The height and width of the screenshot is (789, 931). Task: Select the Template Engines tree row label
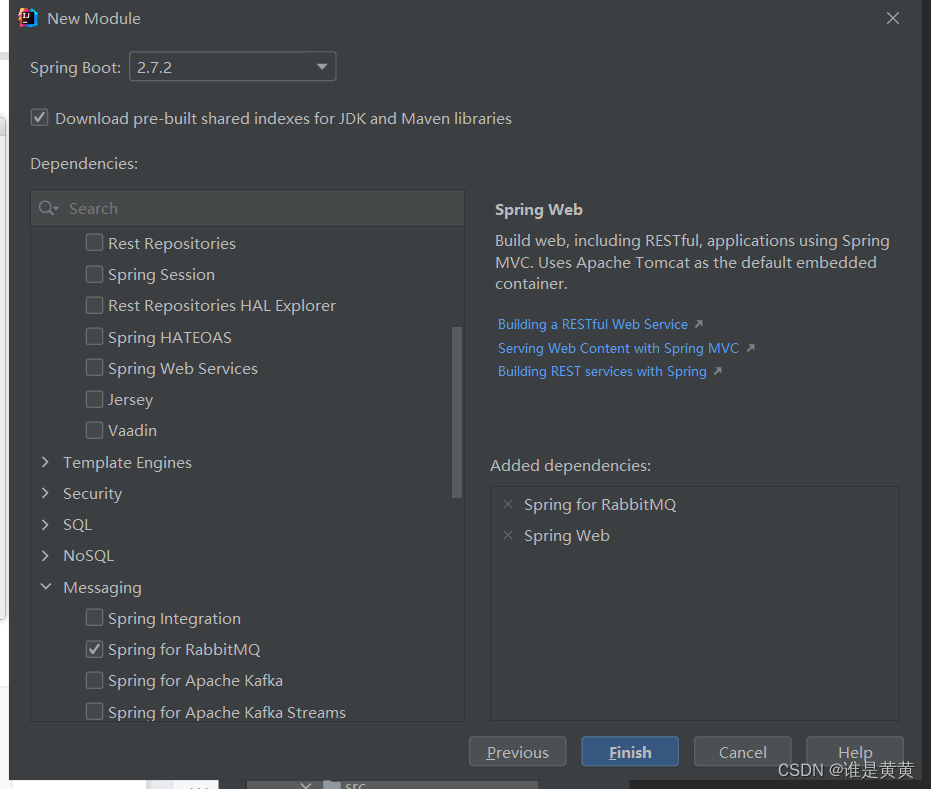click(127, 462)
